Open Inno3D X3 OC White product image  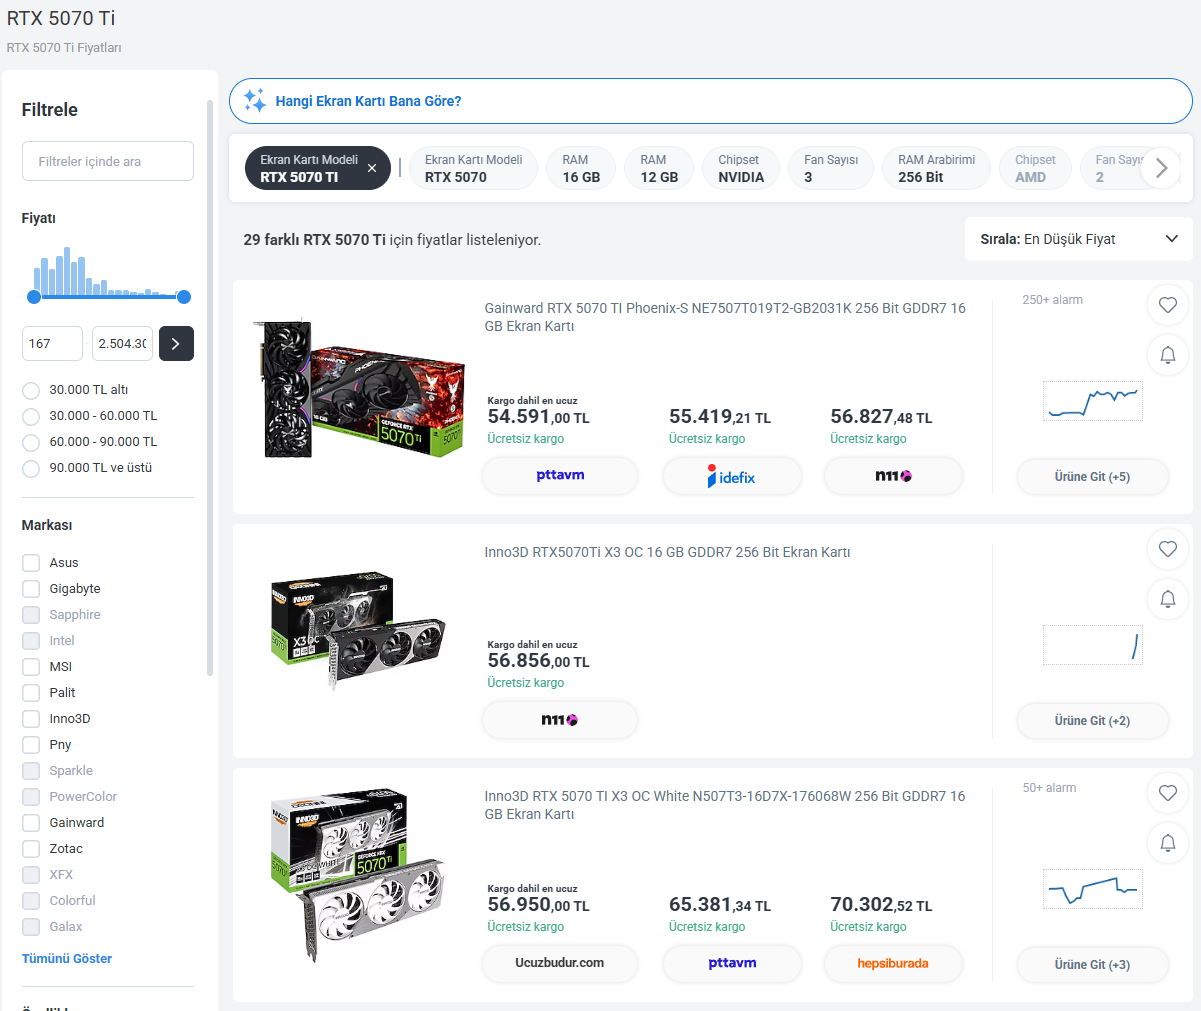(x=359, y=875)
